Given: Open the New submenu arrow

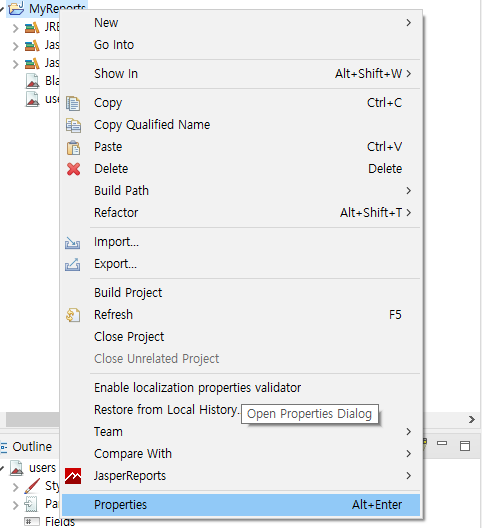Looking at the screenshot, I should click(408, 23).
